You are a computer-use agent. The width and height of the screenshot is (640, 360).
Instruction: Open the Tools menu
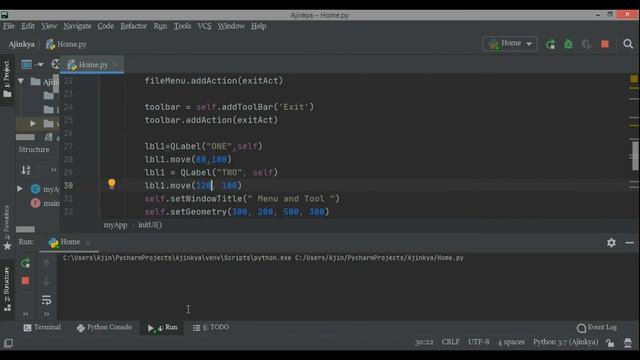coord(182,26)
